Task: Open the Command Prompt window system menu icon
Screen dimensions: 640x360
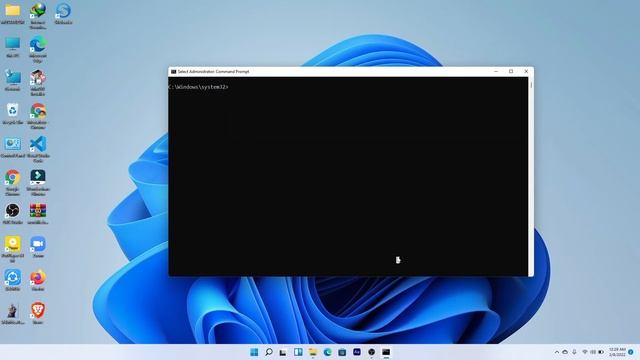Action: (x=173, y=71)
